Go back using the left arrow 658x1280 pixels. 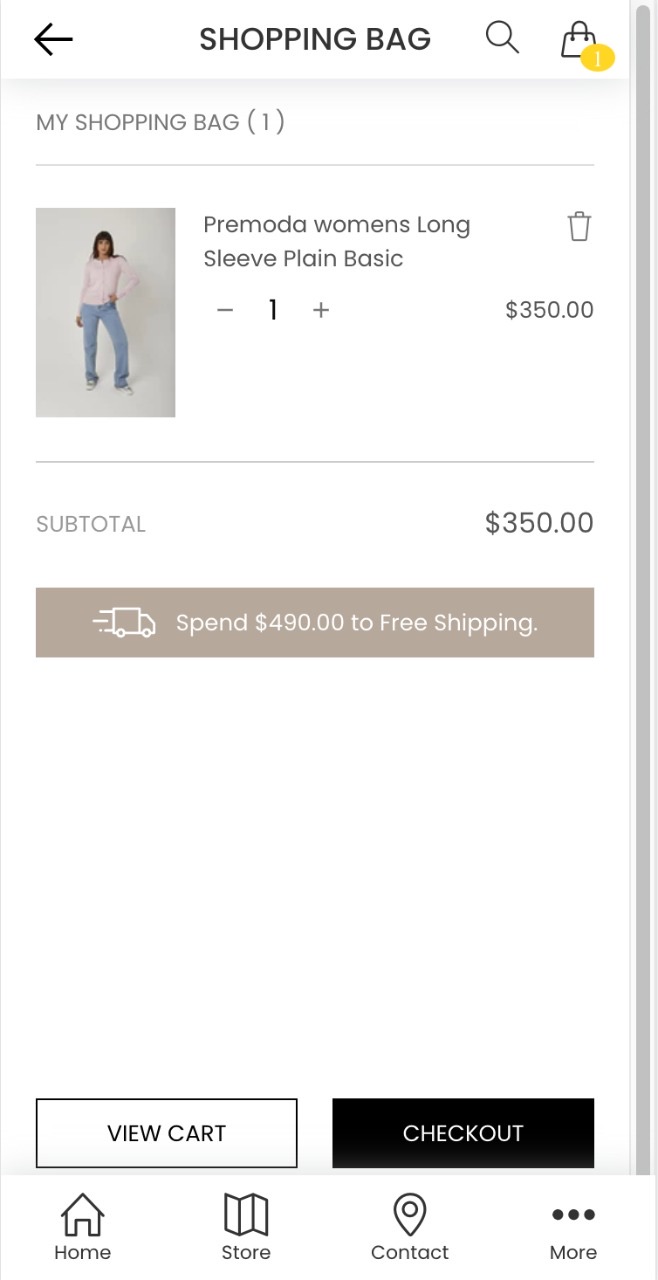pyautogui.click(x=53, y=39)
